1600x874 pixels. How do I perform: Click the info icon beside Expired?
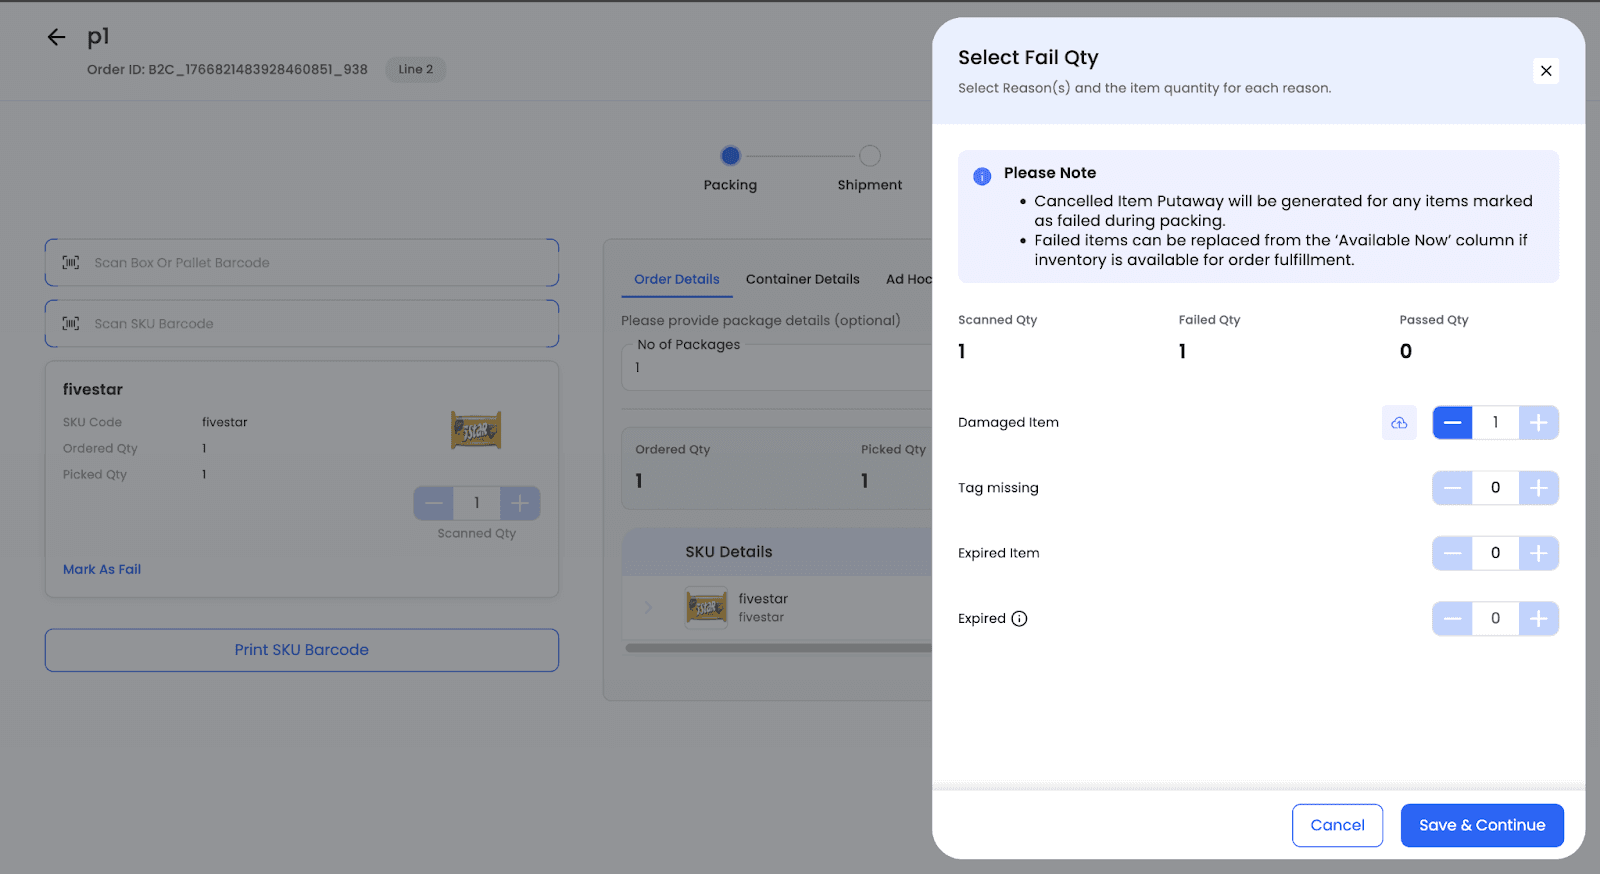click(1019, 619)
